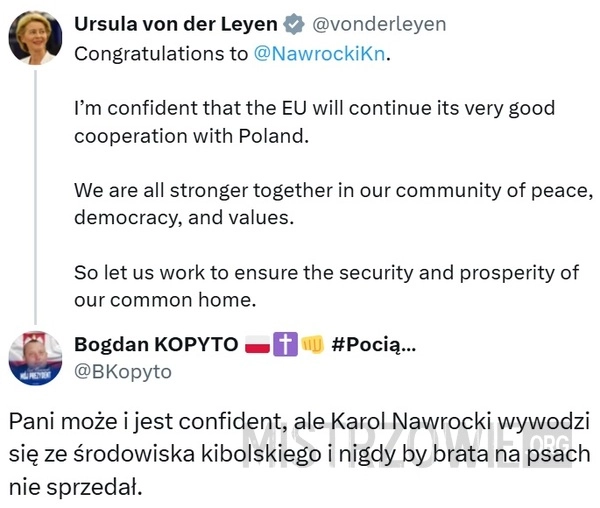Open the truncated #Pocią... hashtag
Viewport: 600px width, 508px height.
373,344
